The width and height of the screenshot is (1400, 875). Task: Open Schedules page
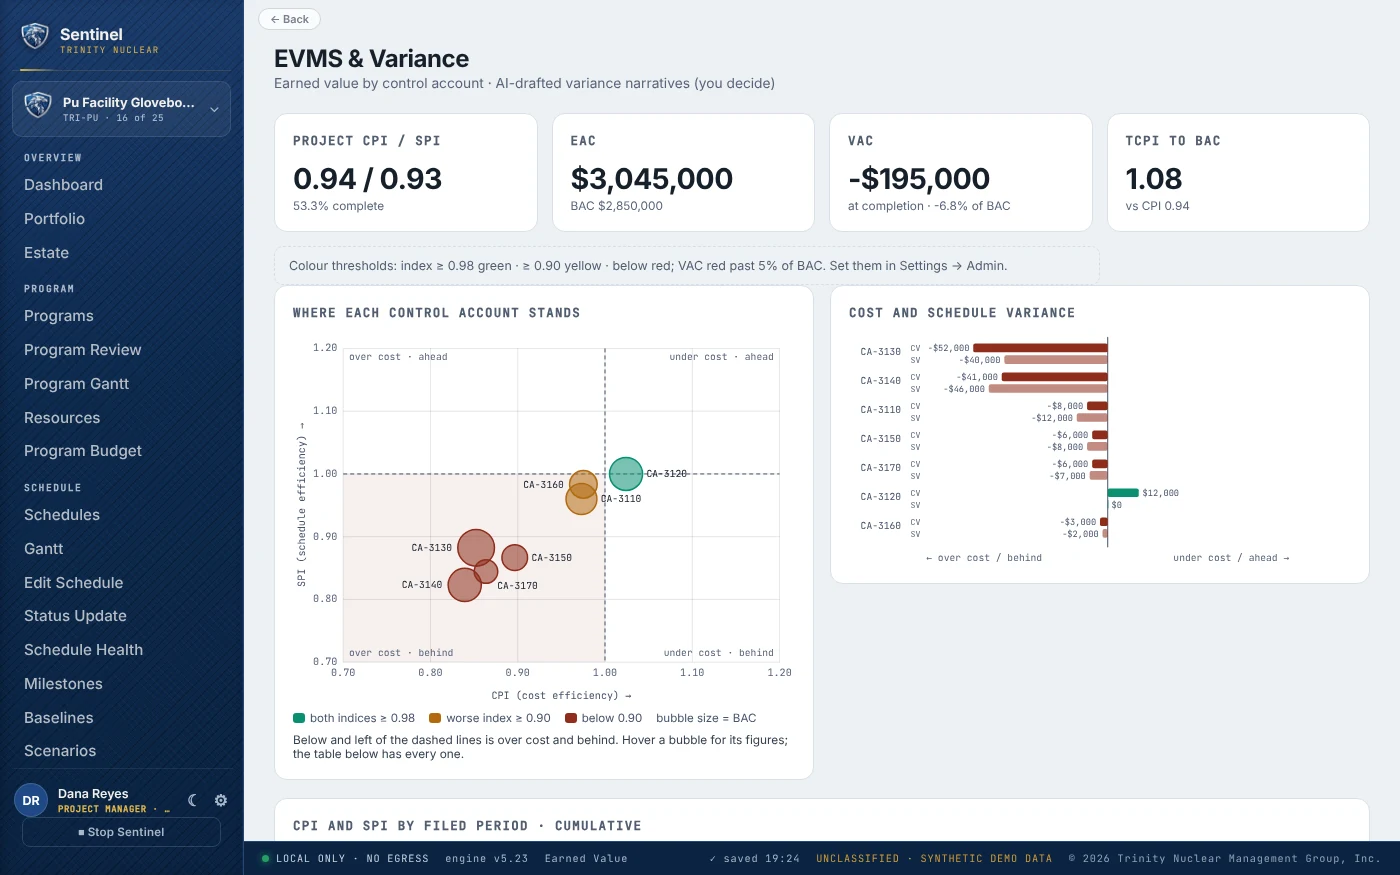[x=62, y=515]
